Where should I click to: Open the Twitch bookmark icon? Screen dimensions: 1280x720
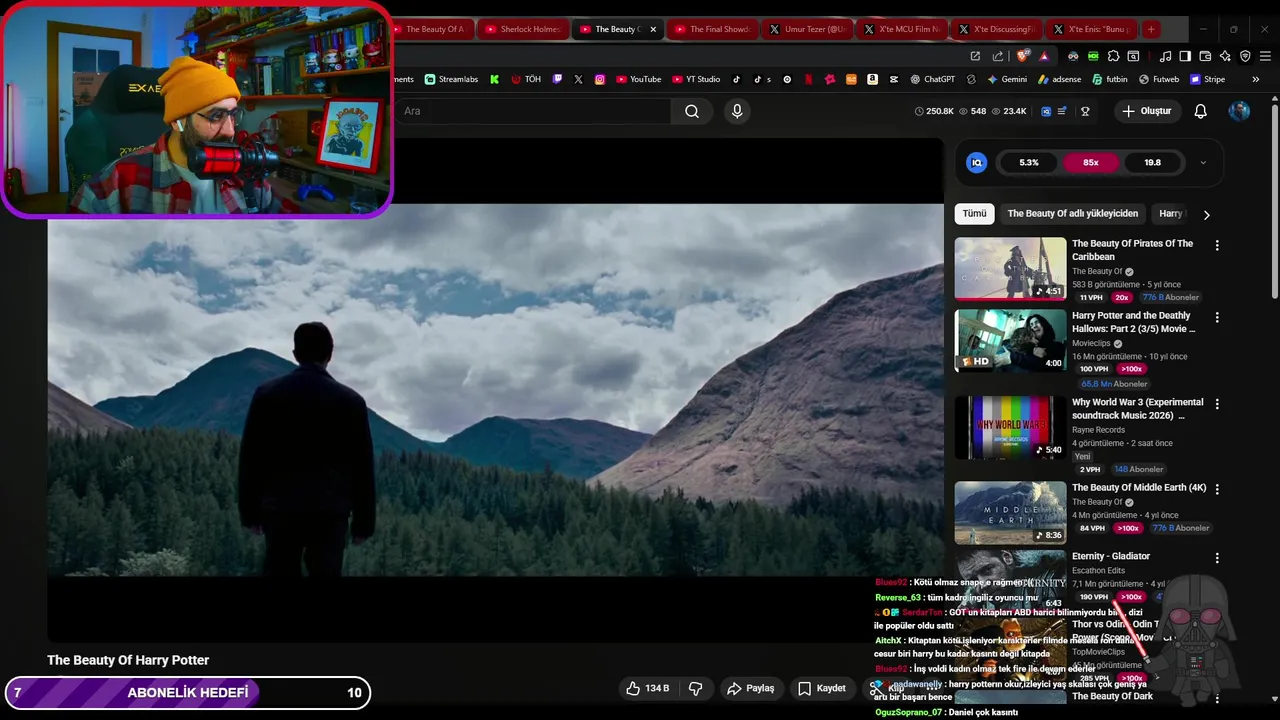click(557, 79)
